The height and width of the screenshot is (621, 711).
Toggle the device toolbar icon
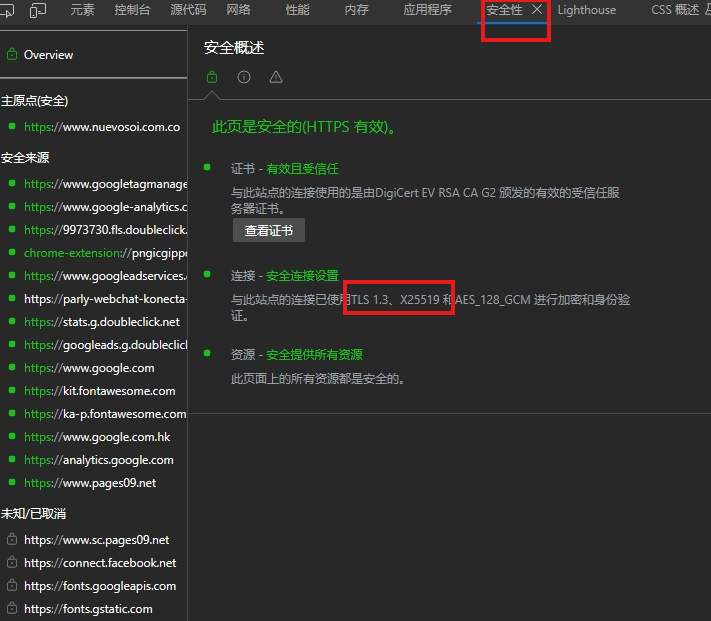click(x=38, y=10)
